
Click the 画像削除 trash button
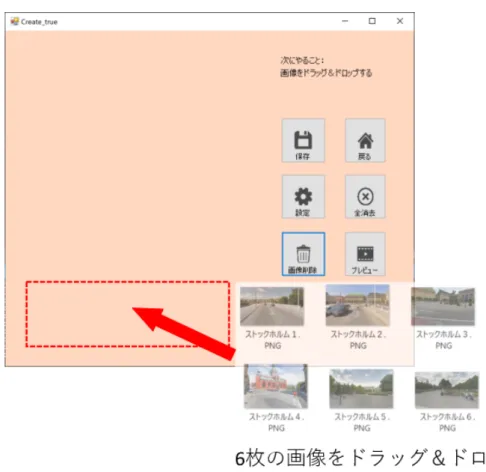click(303, 254)
